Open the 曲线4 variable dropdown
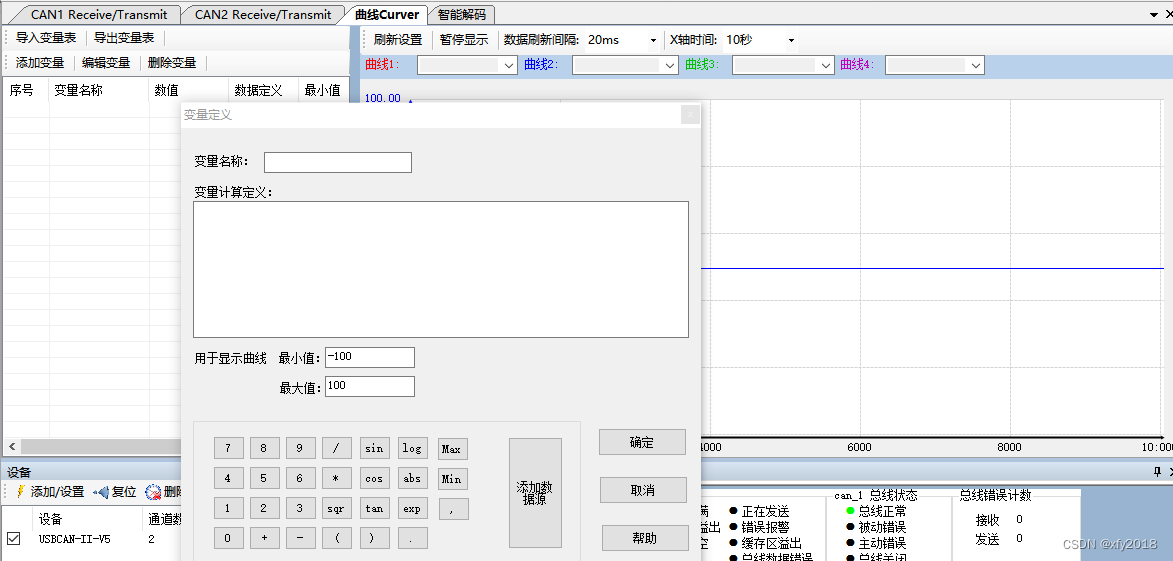Viewport: 1173px width, 561px height. click(934, 65)
